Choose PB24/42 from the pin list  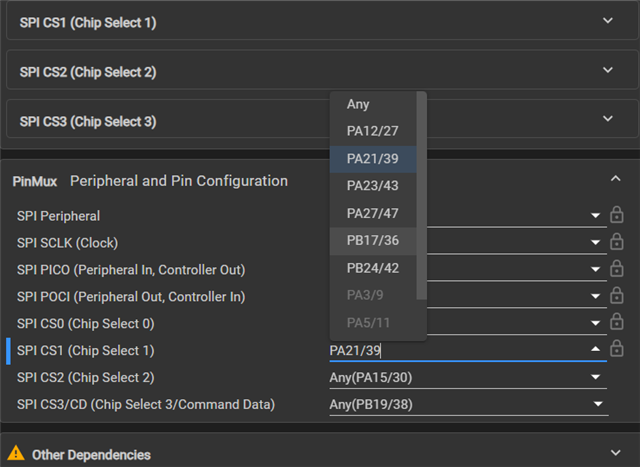373,268
